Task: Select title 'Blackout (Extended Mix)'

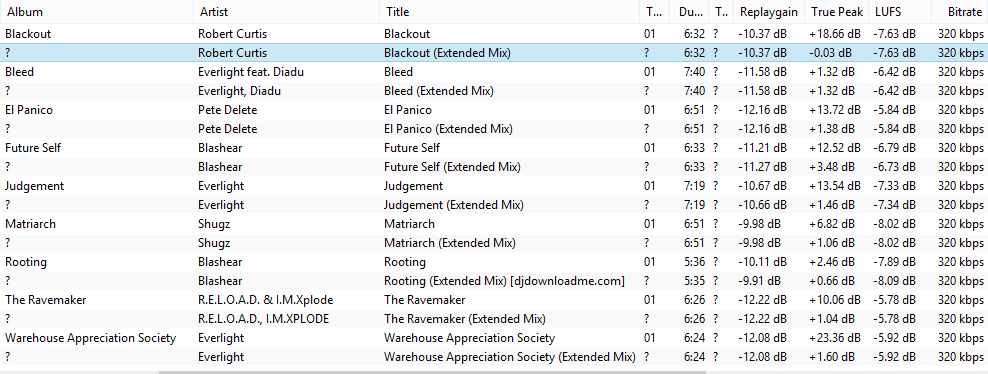Action: (x=447, y=53)
